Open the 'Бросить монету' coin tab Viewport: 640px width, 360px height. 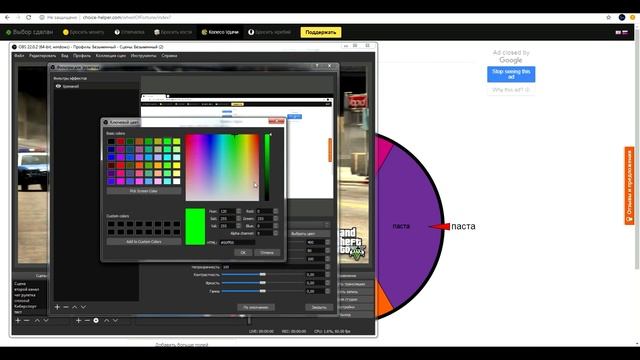[x=84, y=32]
